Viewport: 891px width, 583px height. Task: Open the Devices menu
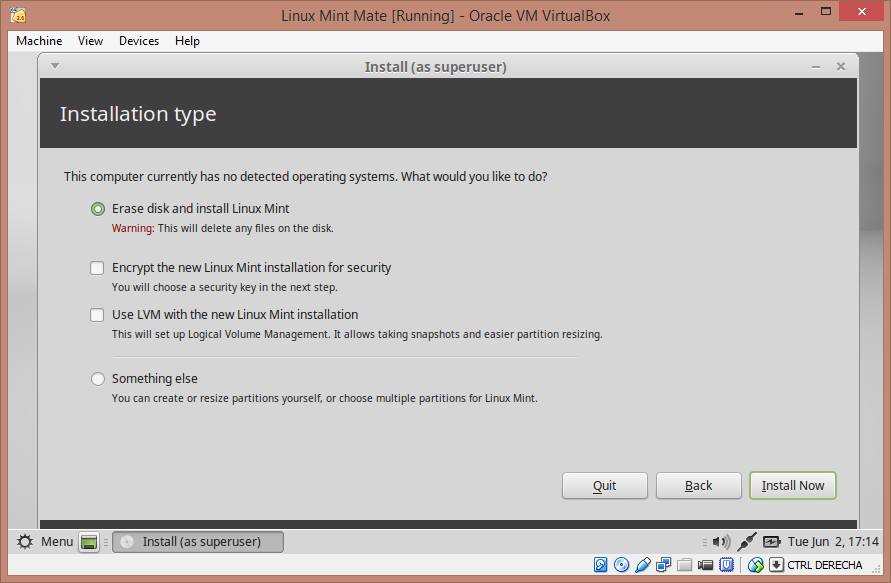(x=139, y=41)
